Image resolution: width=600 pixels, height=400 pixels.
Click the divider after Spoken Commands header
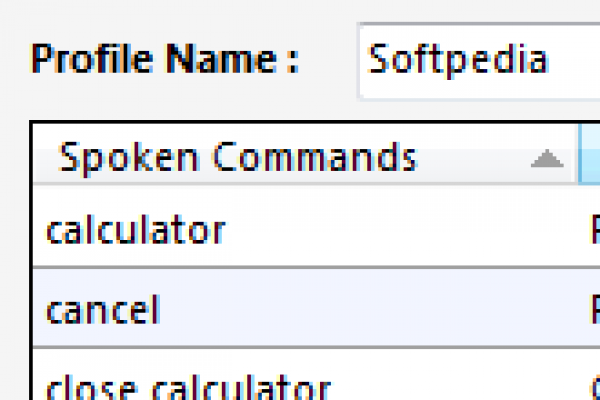click(579, 157)
